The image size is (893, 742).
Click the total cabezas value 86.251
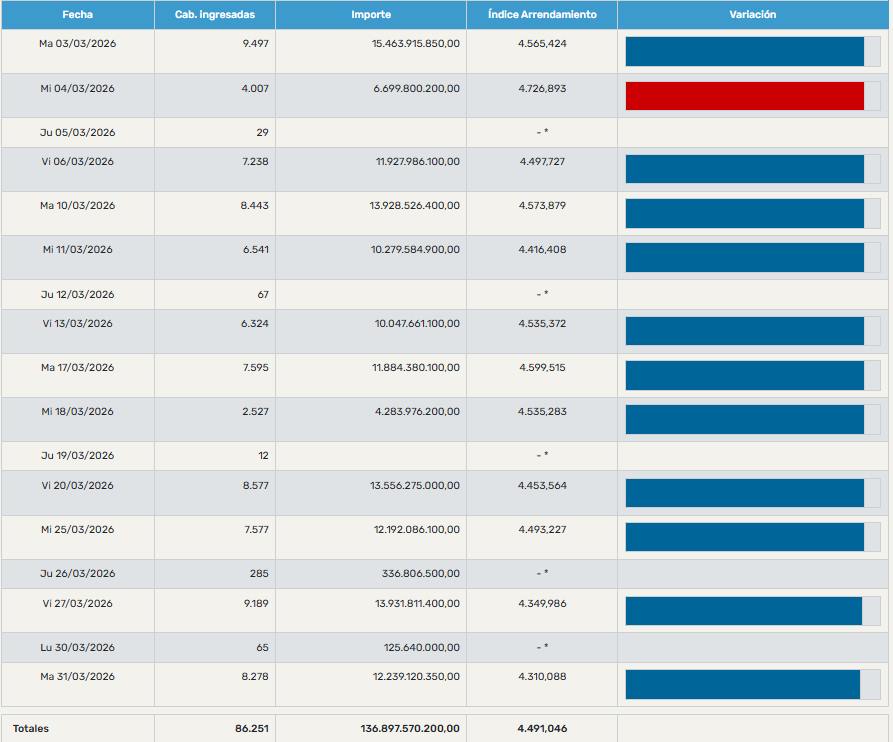click(252, 729)
